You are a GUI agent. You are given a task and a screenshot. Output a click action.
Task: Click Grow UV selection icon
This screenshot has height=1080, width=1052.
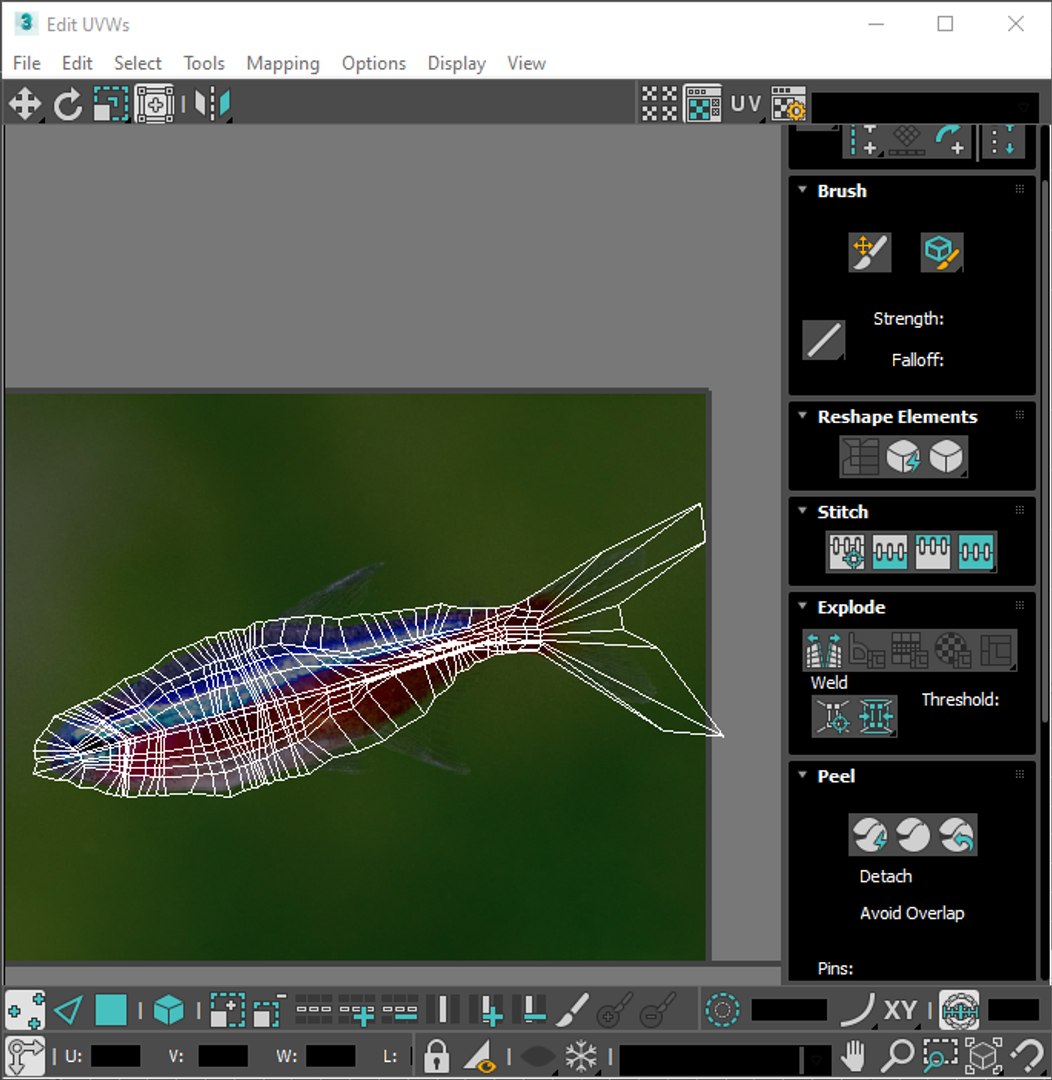(x=227, y=1010)
